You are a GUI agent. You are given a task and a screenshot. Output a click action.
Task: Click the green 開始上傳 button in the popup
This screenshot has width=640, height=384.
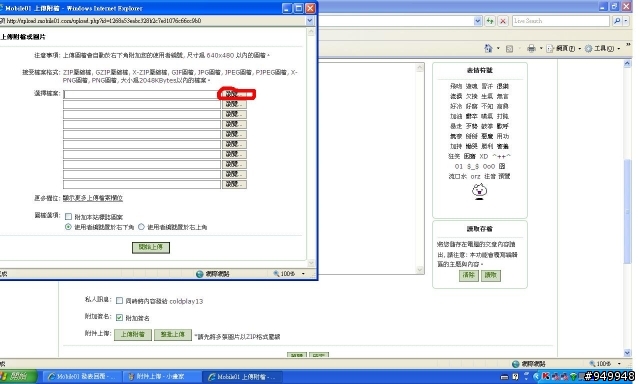(x=151, y=247)
